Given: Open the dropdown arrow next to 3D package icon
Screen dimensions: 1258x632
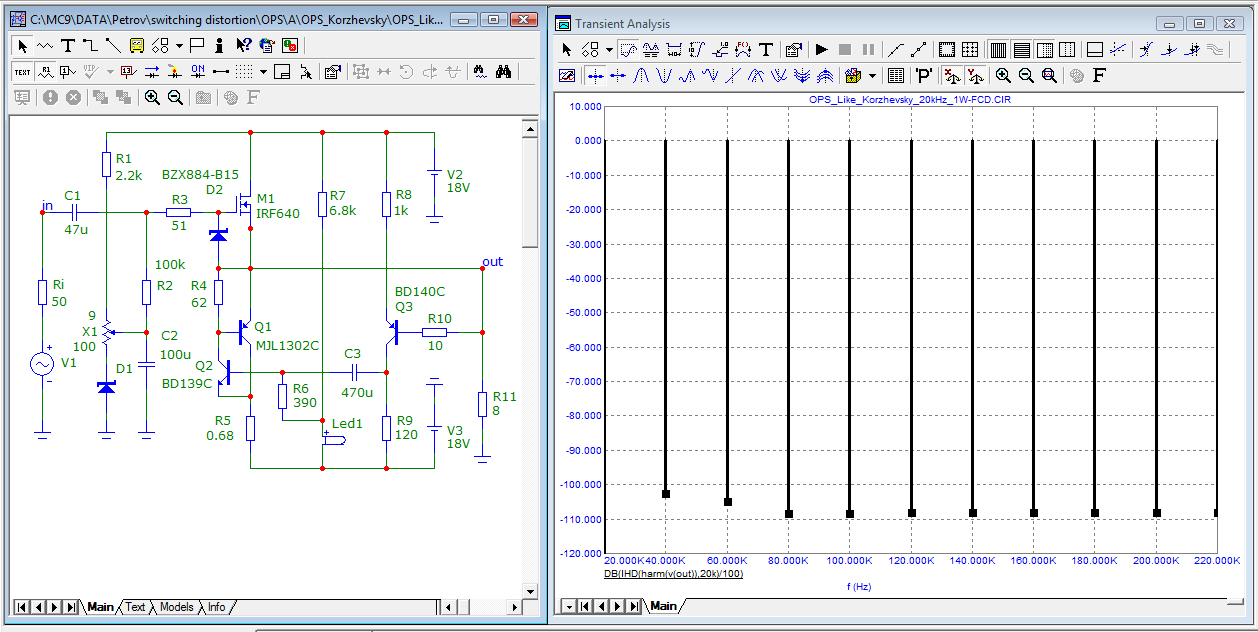Looking at the screenshot, I should point(872,75).
